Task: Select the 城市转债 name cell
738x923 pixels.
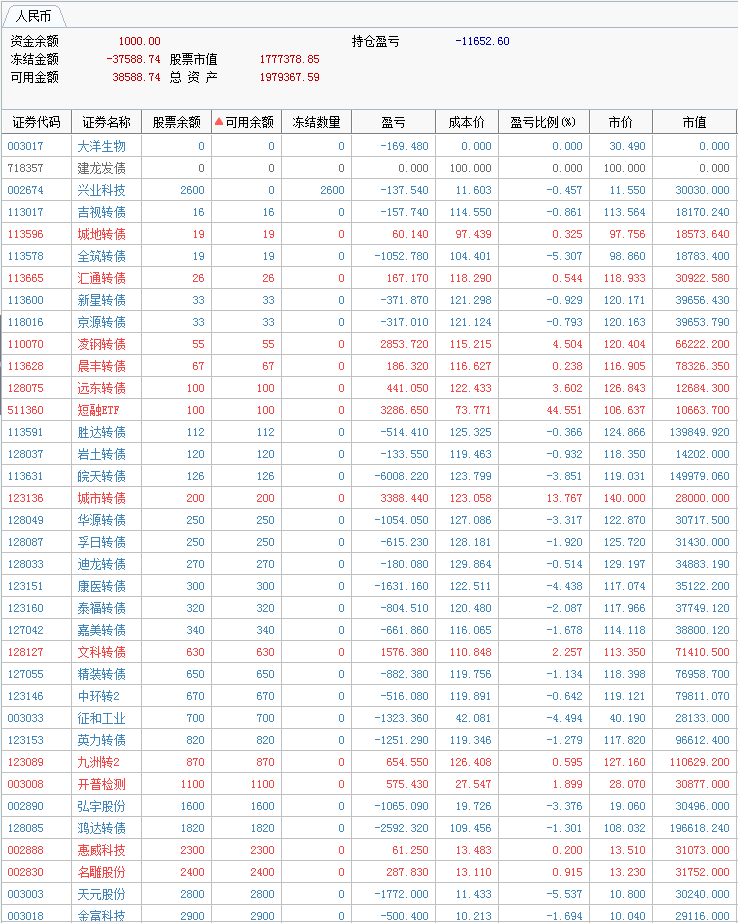Action: 102,498
